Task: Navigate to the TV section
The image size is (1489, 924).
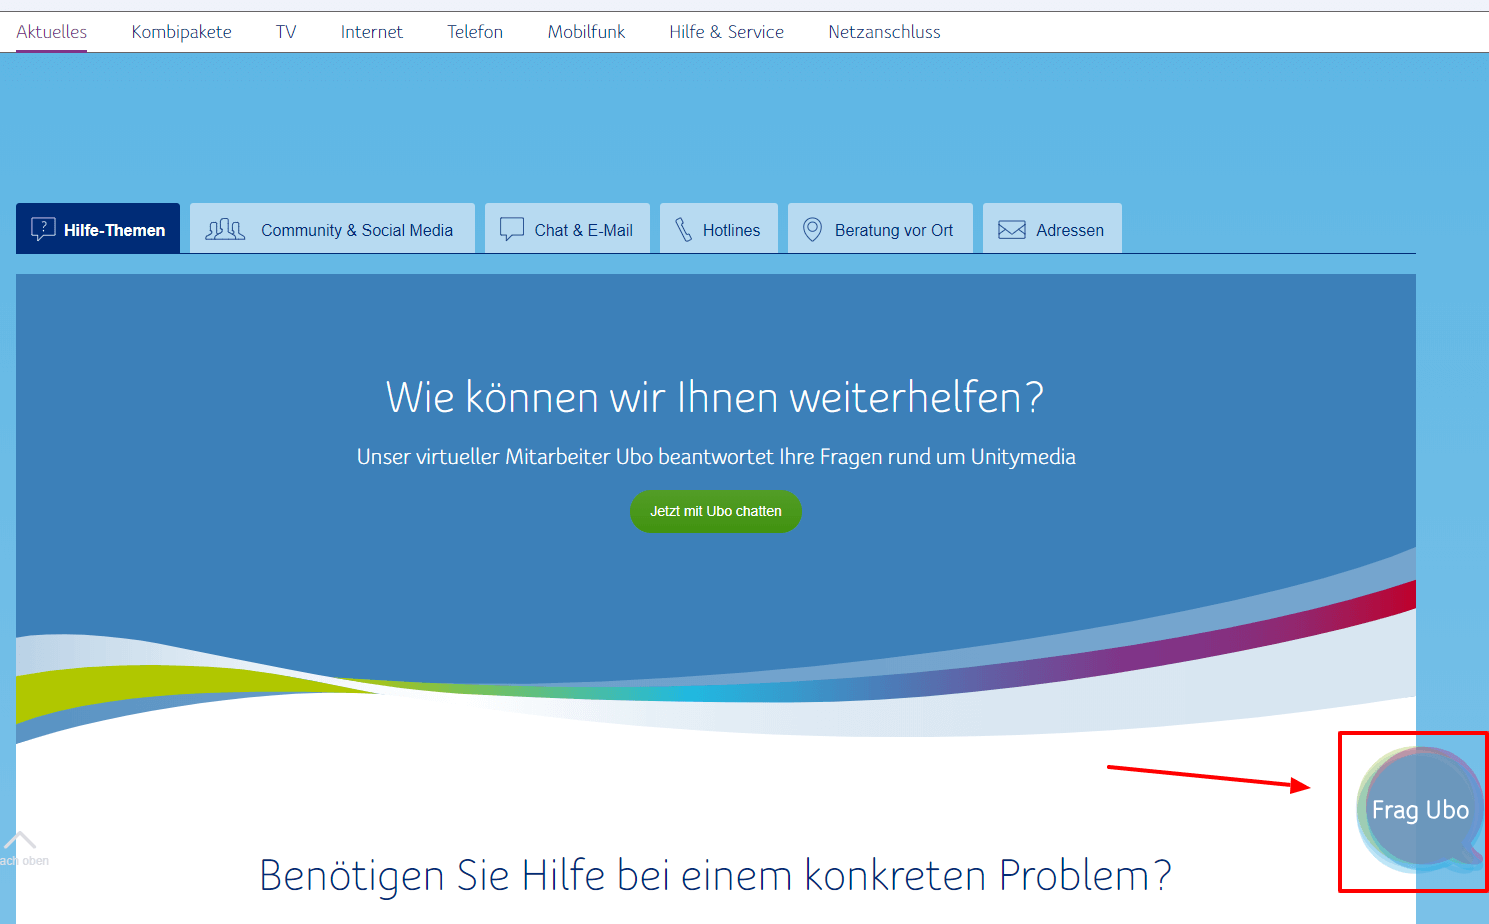Action: [287, 31]
